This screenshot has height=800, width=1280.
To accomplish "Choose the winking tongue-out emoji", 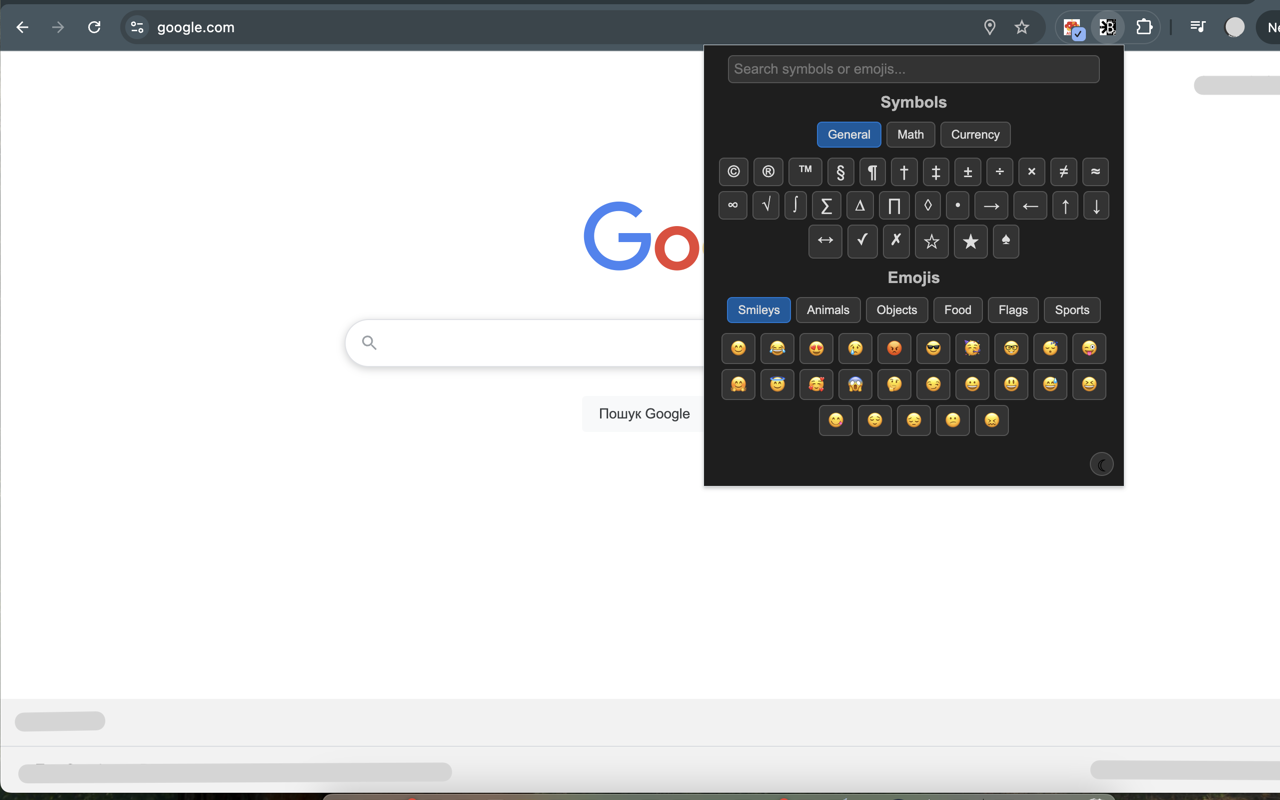I will pos(1089,348).
